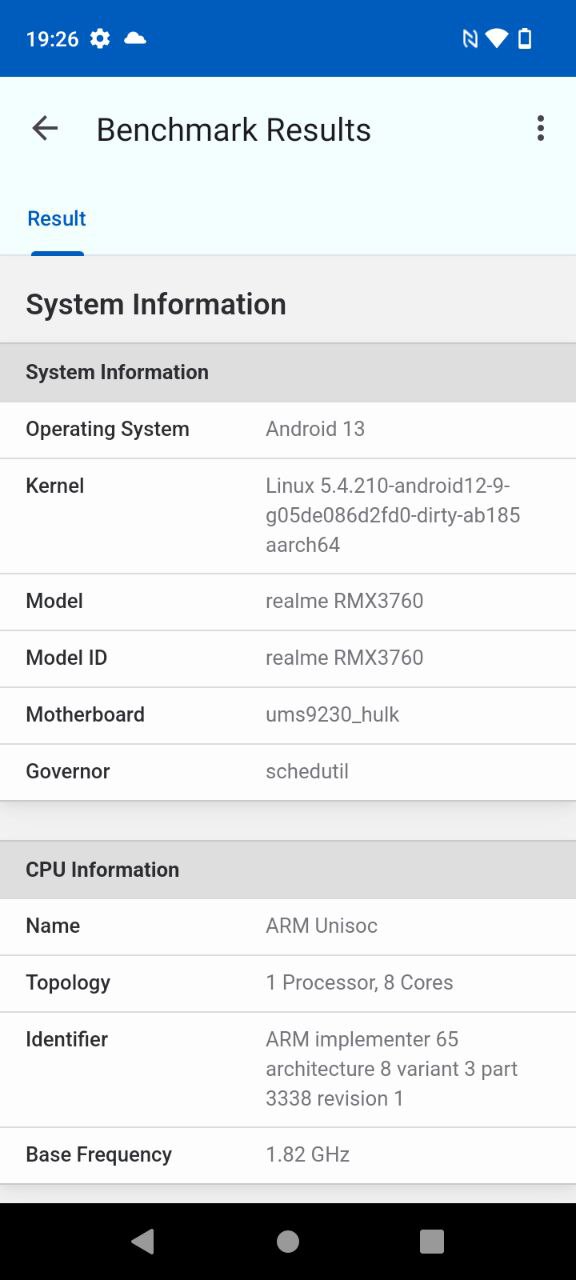Tap the back arrow icon
Image resolution: width=576 pixels, height=1280 pixels.
[45, 128]
